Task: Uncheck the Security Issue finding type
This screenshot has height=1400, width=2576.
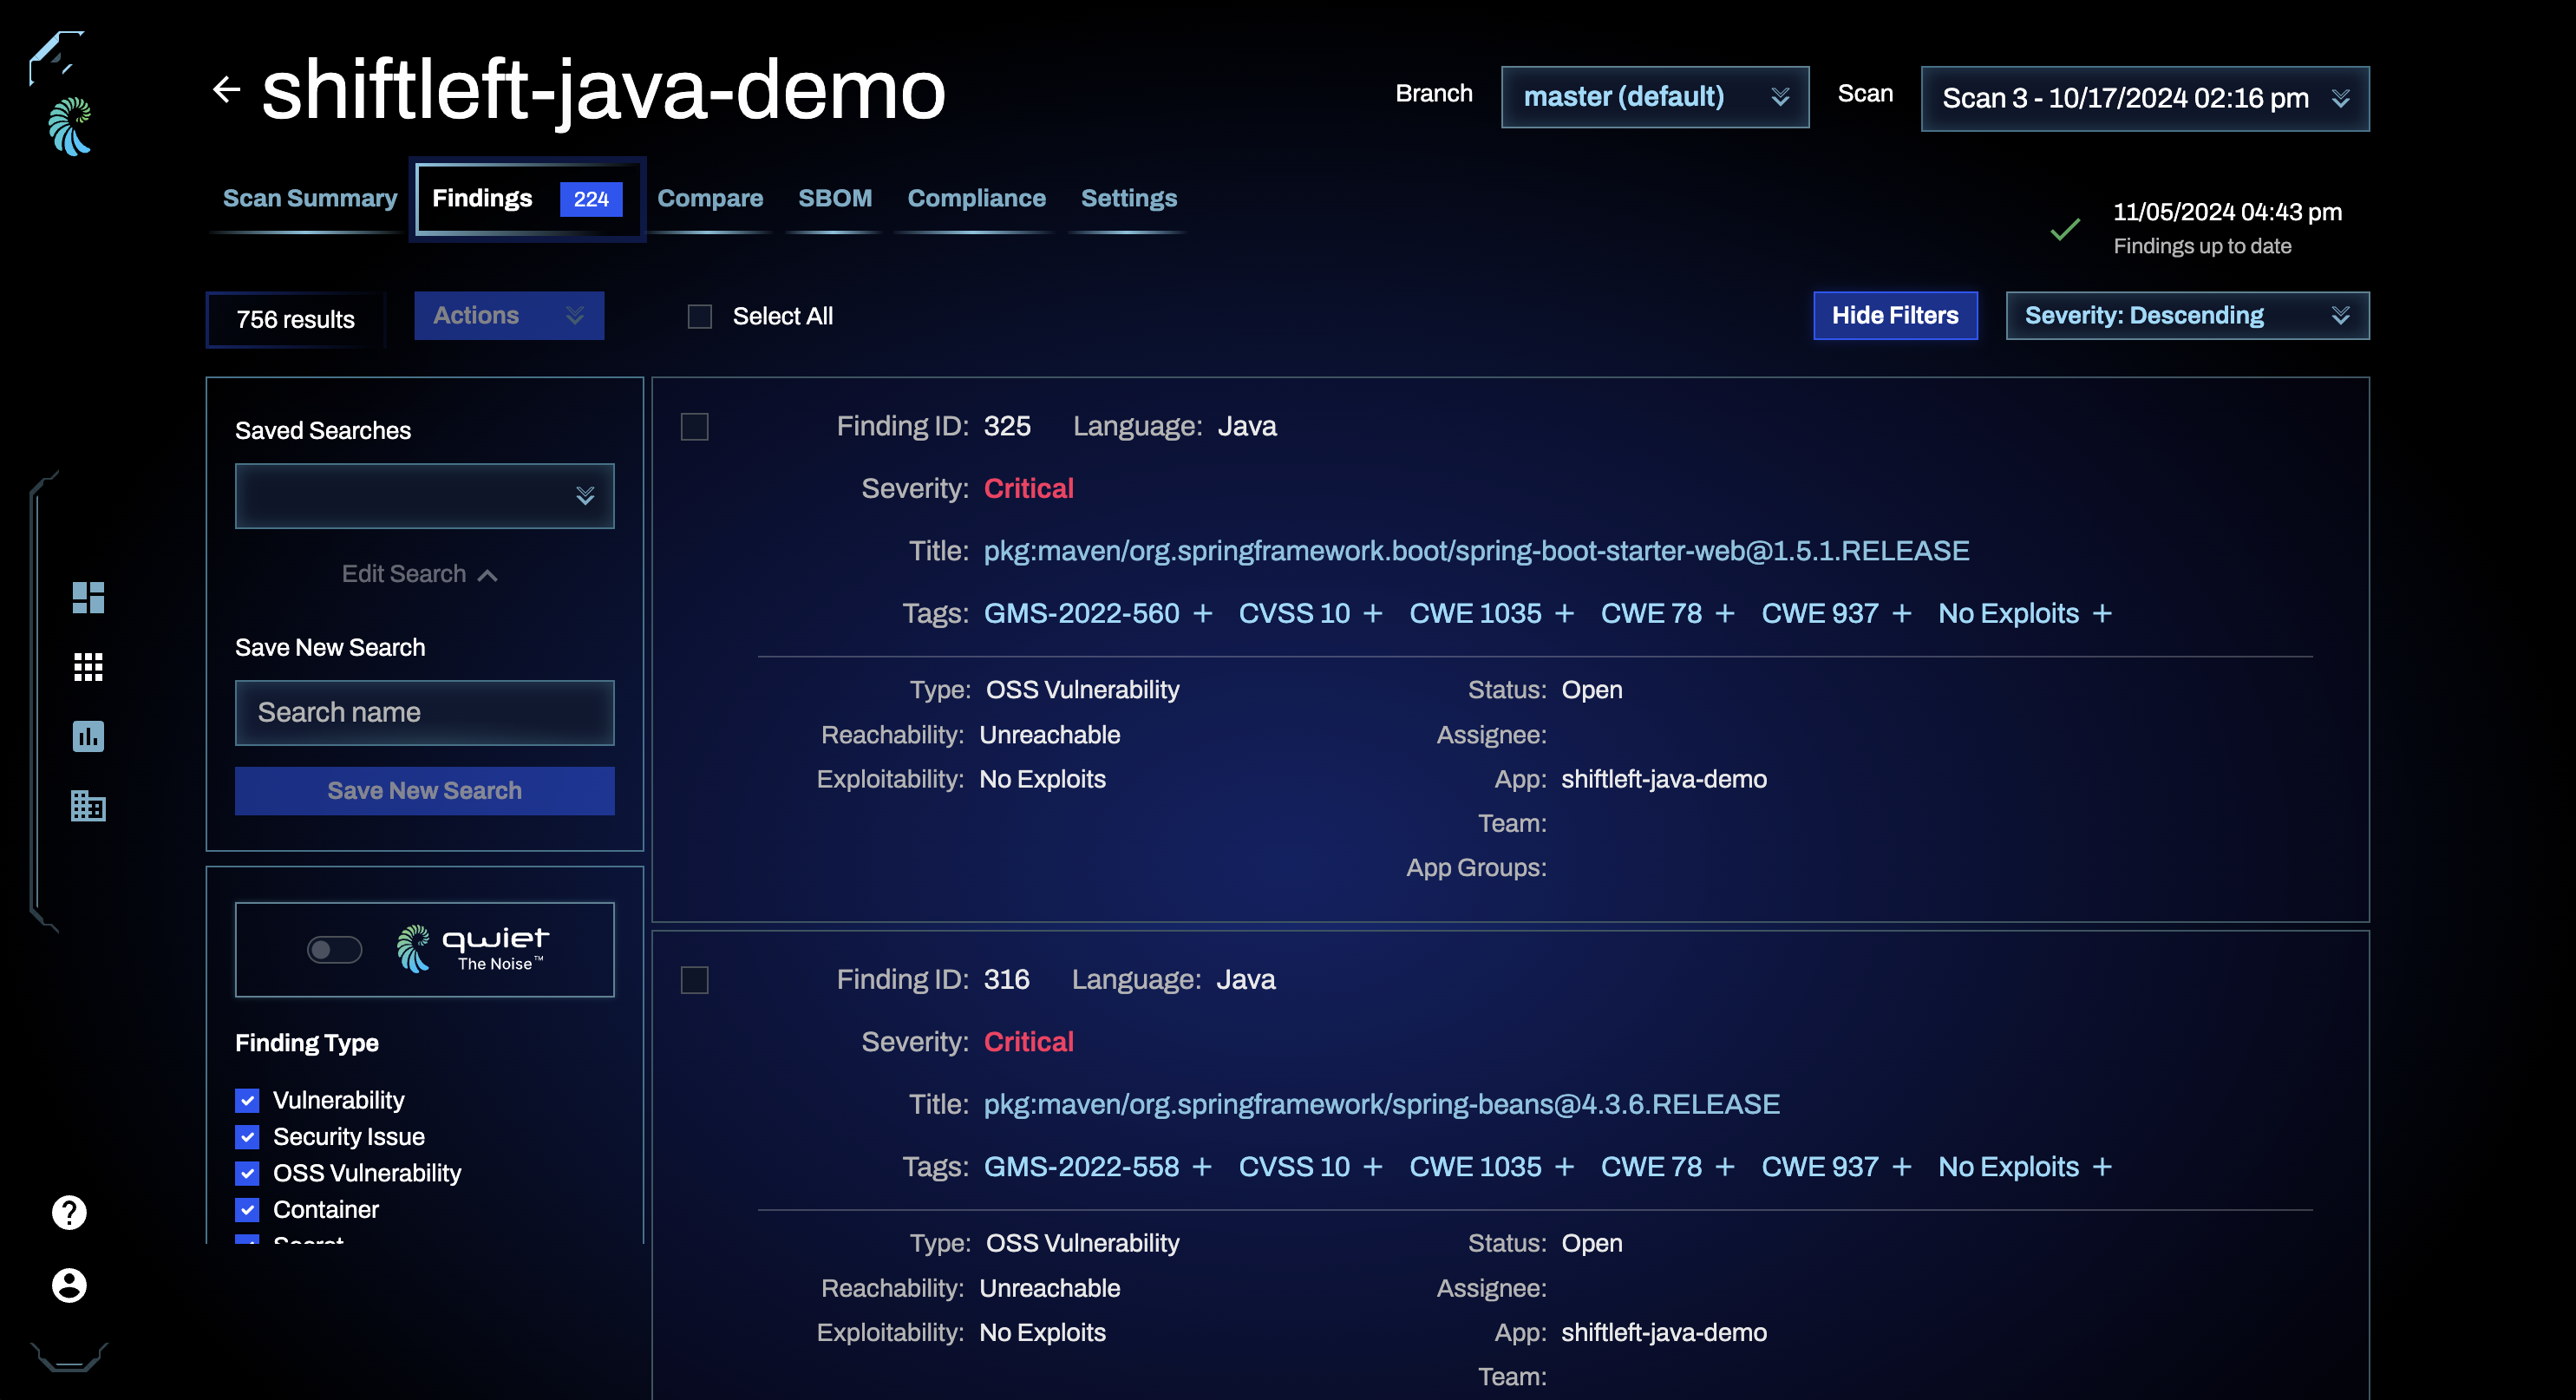Action: 247,1137
